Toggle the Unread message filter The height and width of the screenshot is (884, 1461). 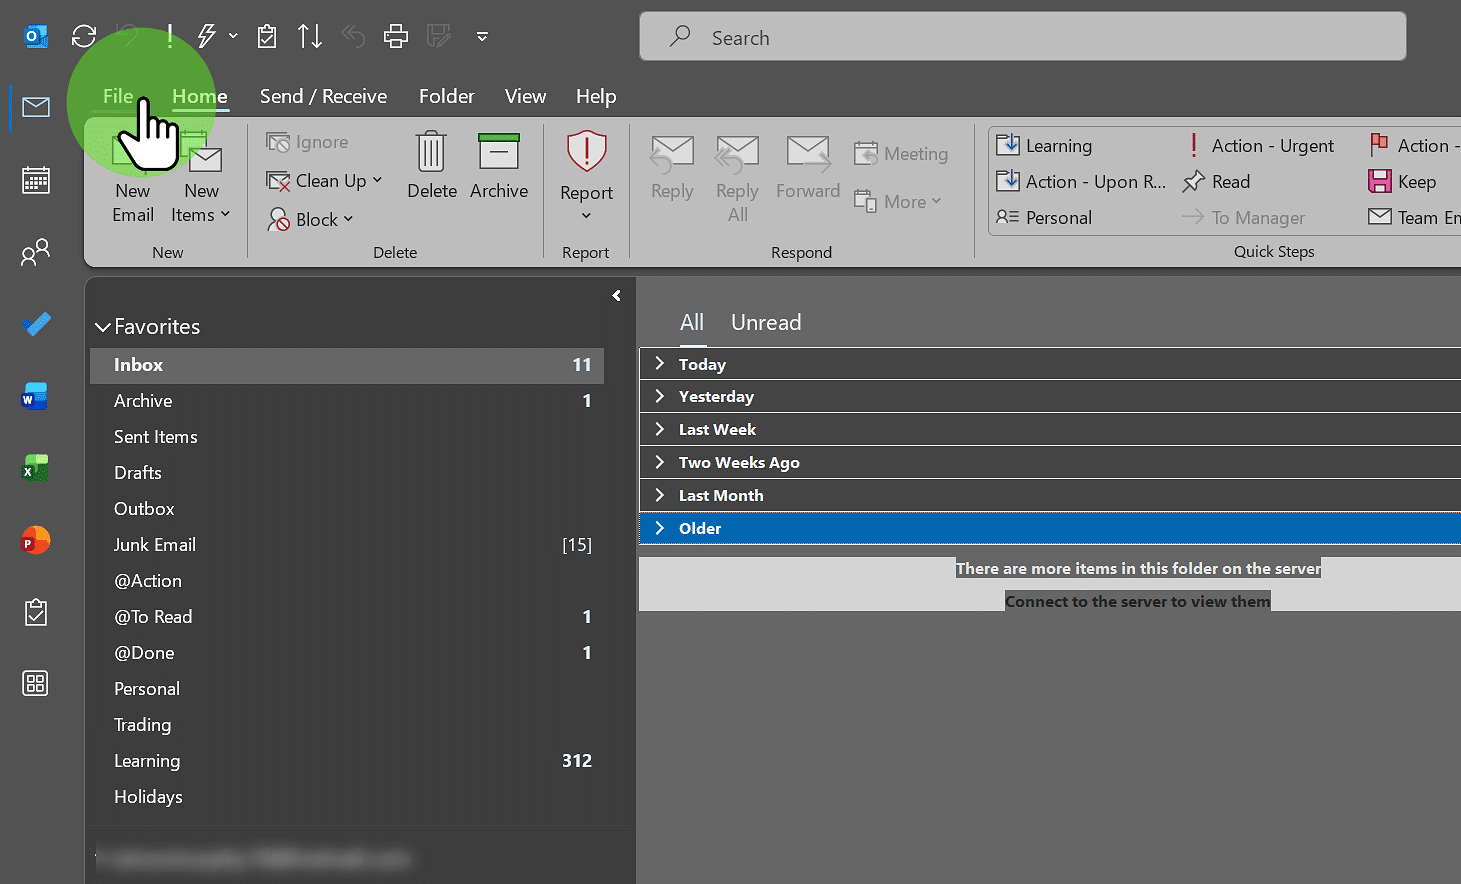coord(765,322)
